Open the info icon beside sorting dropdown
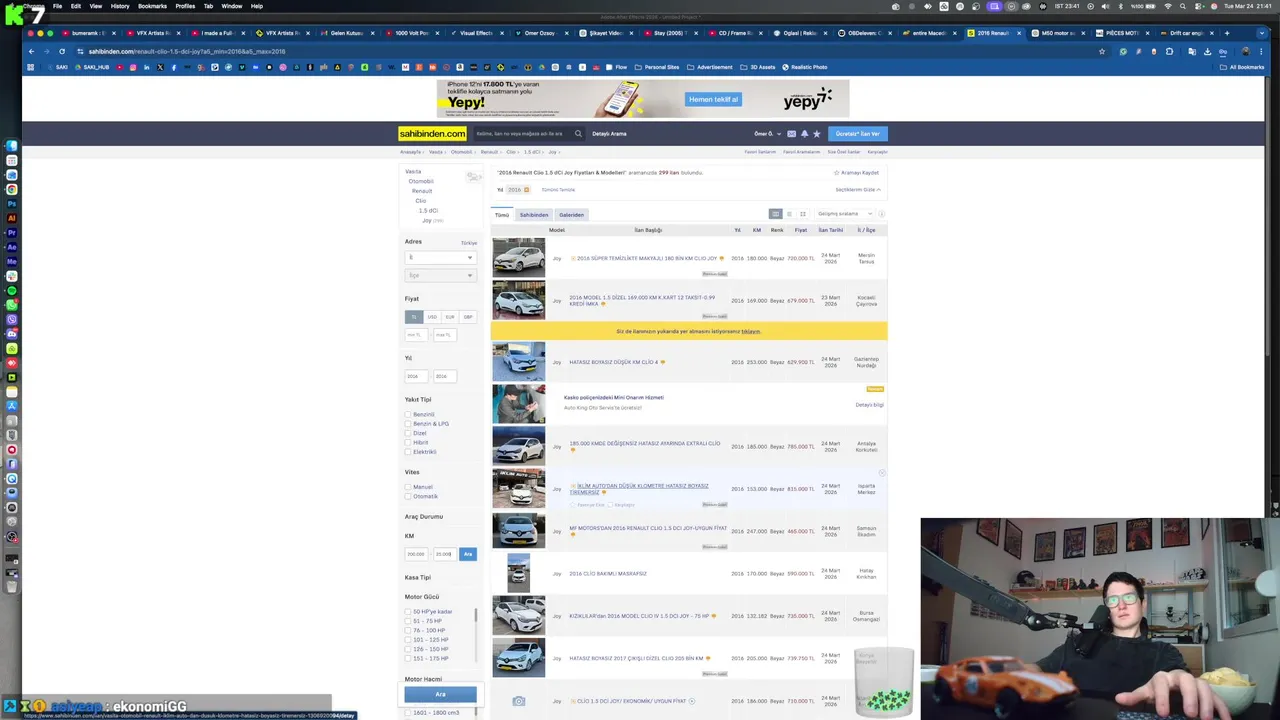 (881, 214)
